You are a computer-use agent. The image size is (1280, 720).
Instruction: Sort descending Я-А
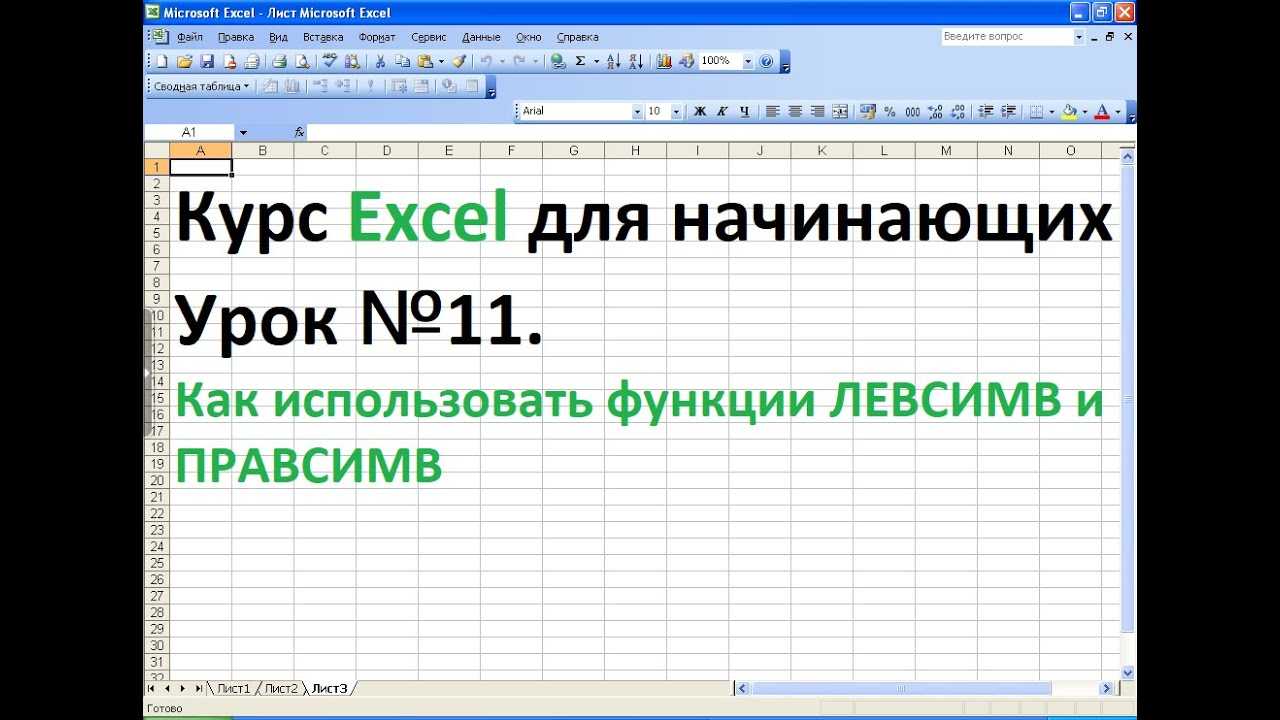[636, 61]
